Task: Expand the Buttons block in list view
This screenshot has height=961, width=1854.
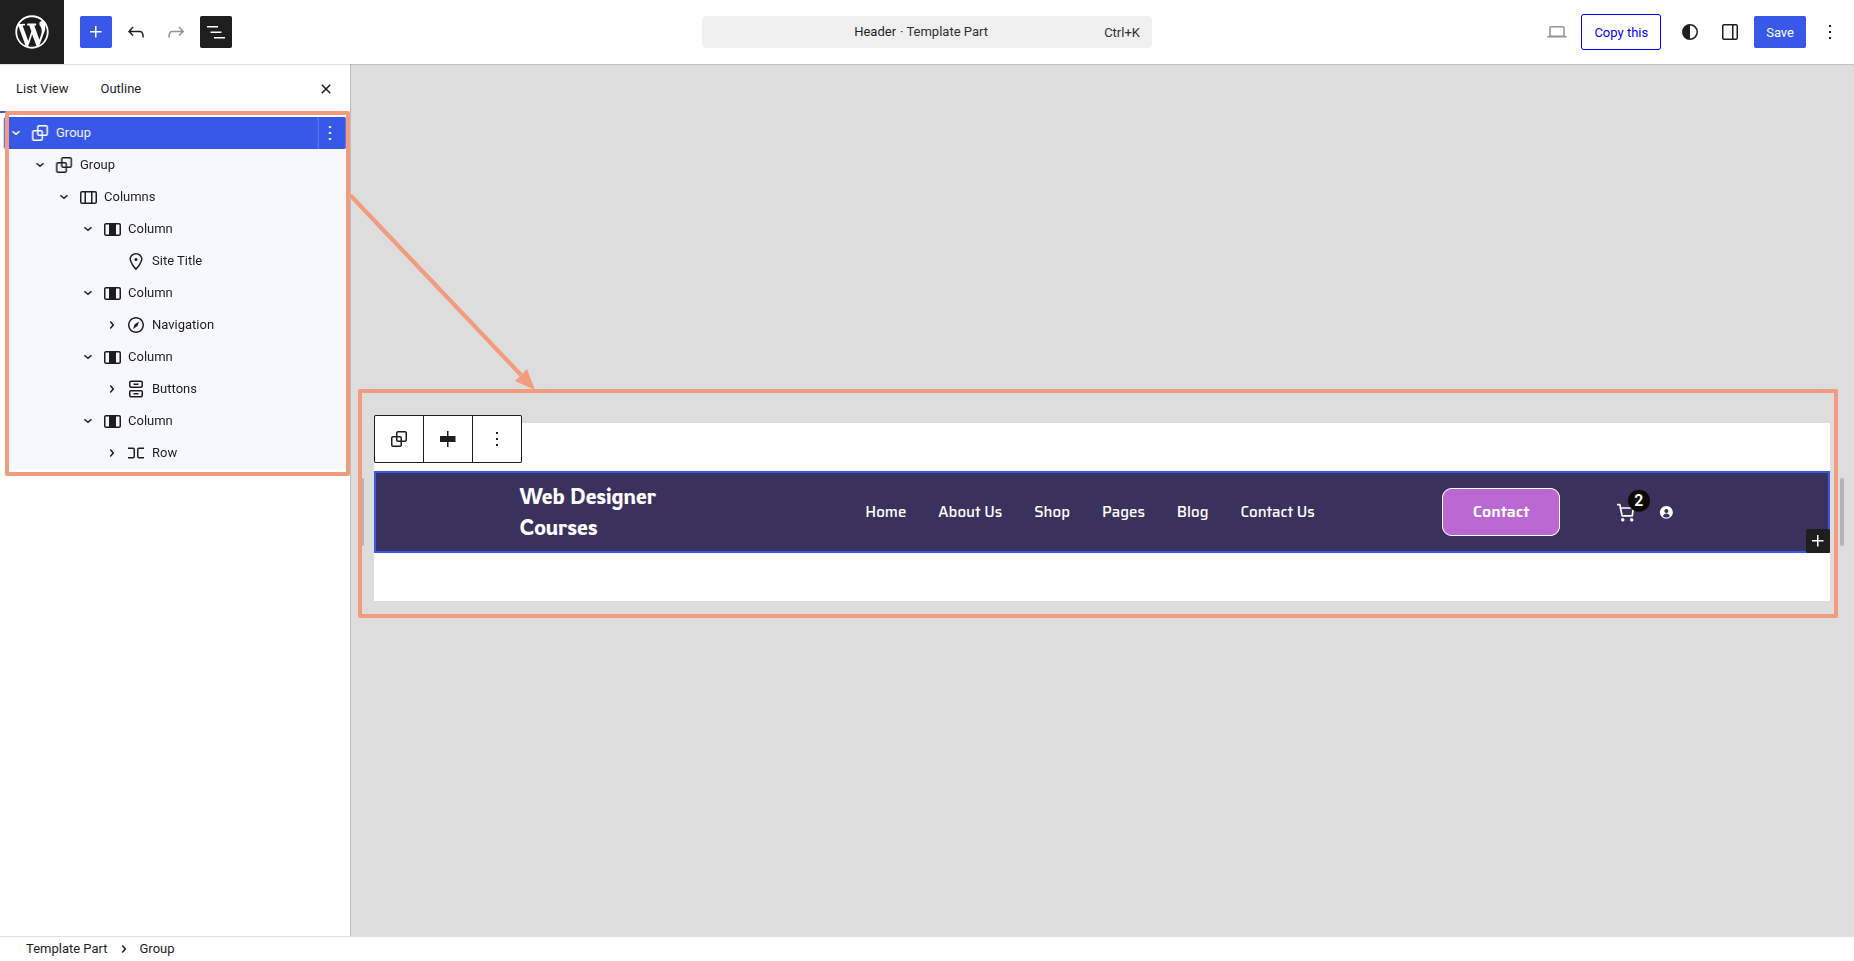Action: pos(112,389)
